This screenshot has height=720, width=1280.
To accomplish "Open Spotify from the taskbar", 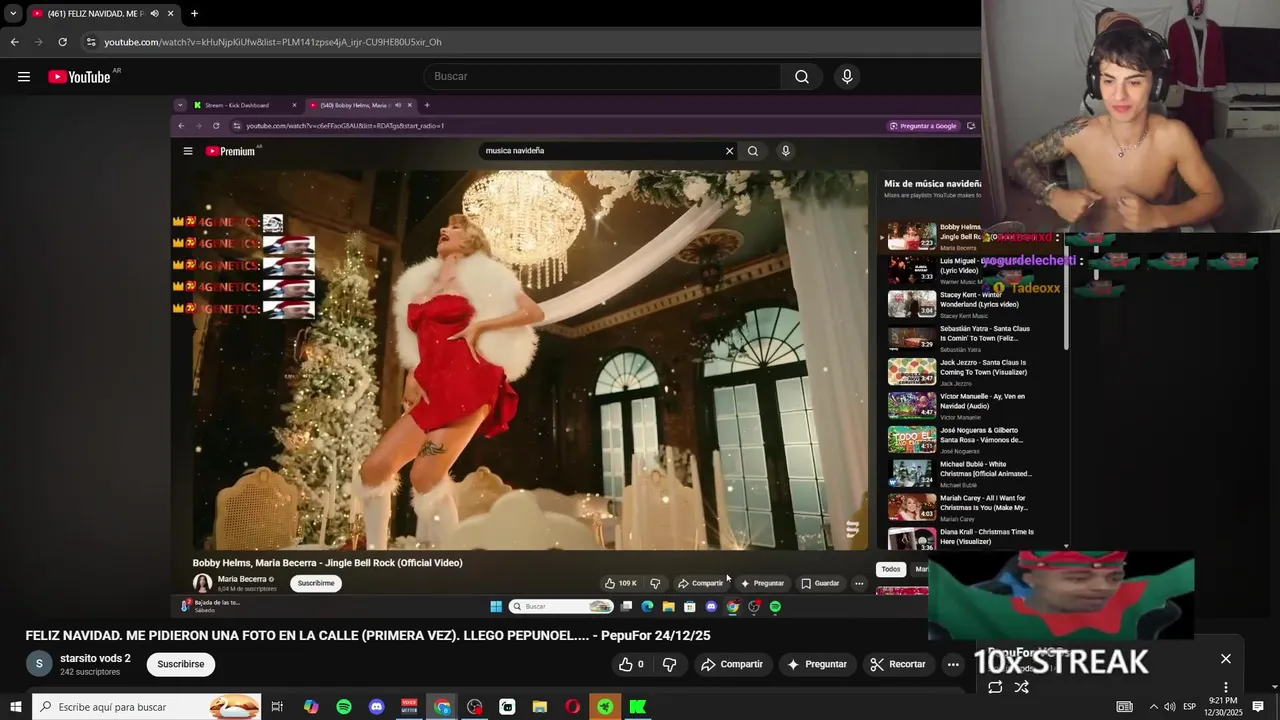I will coord(344,707).
